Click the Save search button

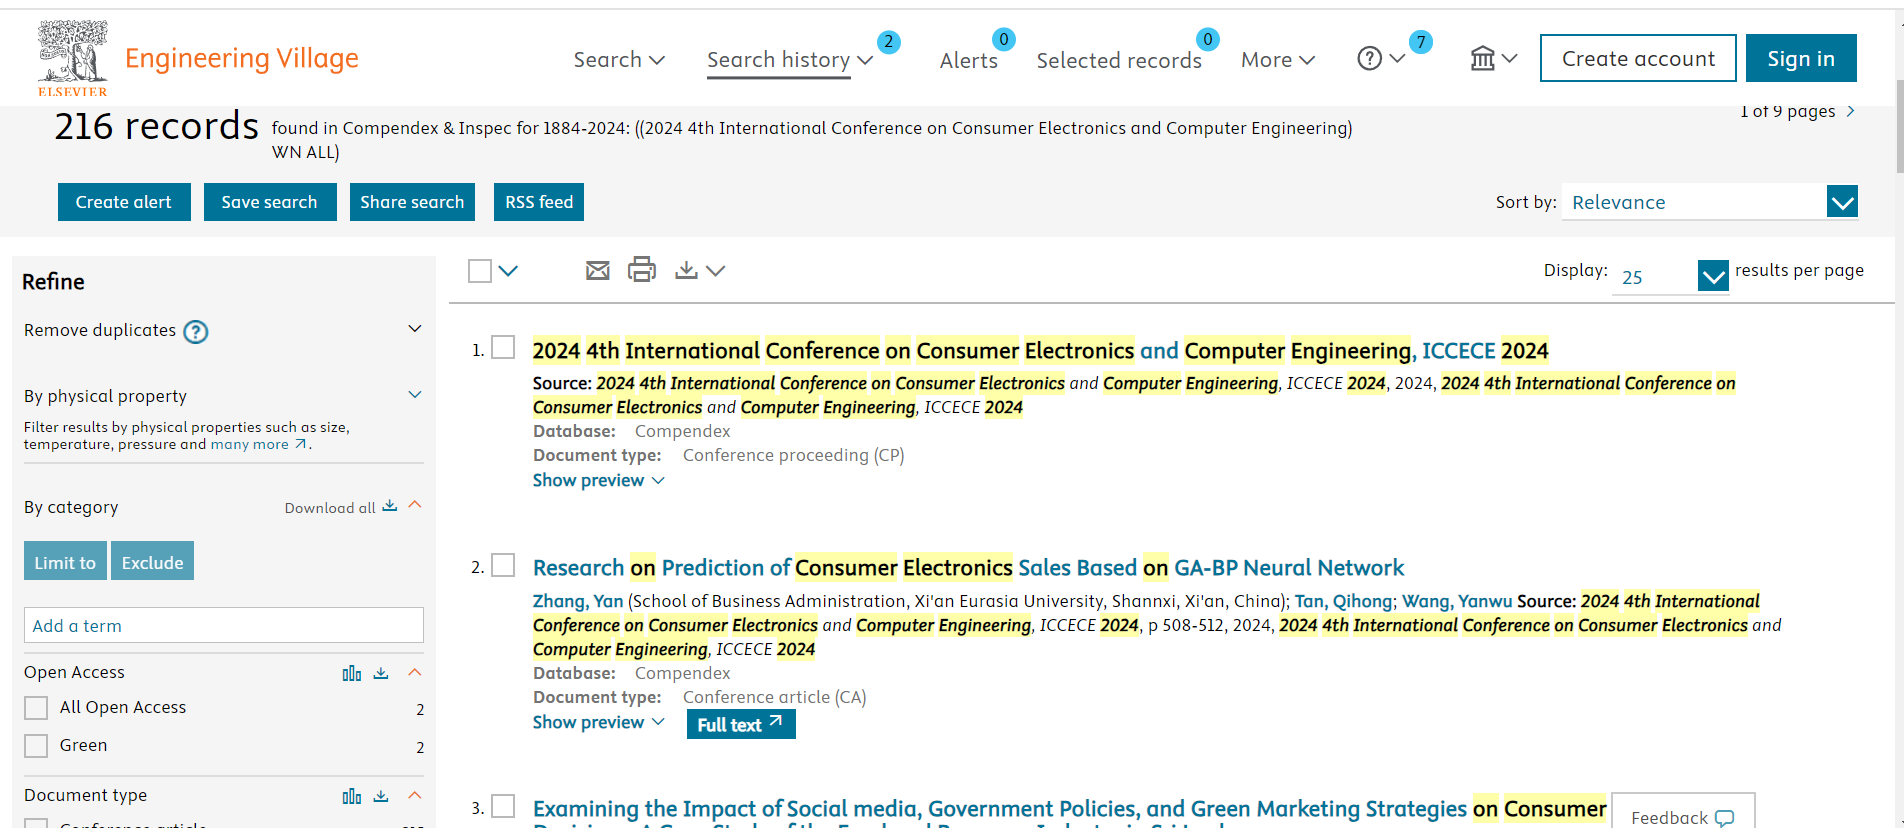pyautogui.click(x=270, y=202)
